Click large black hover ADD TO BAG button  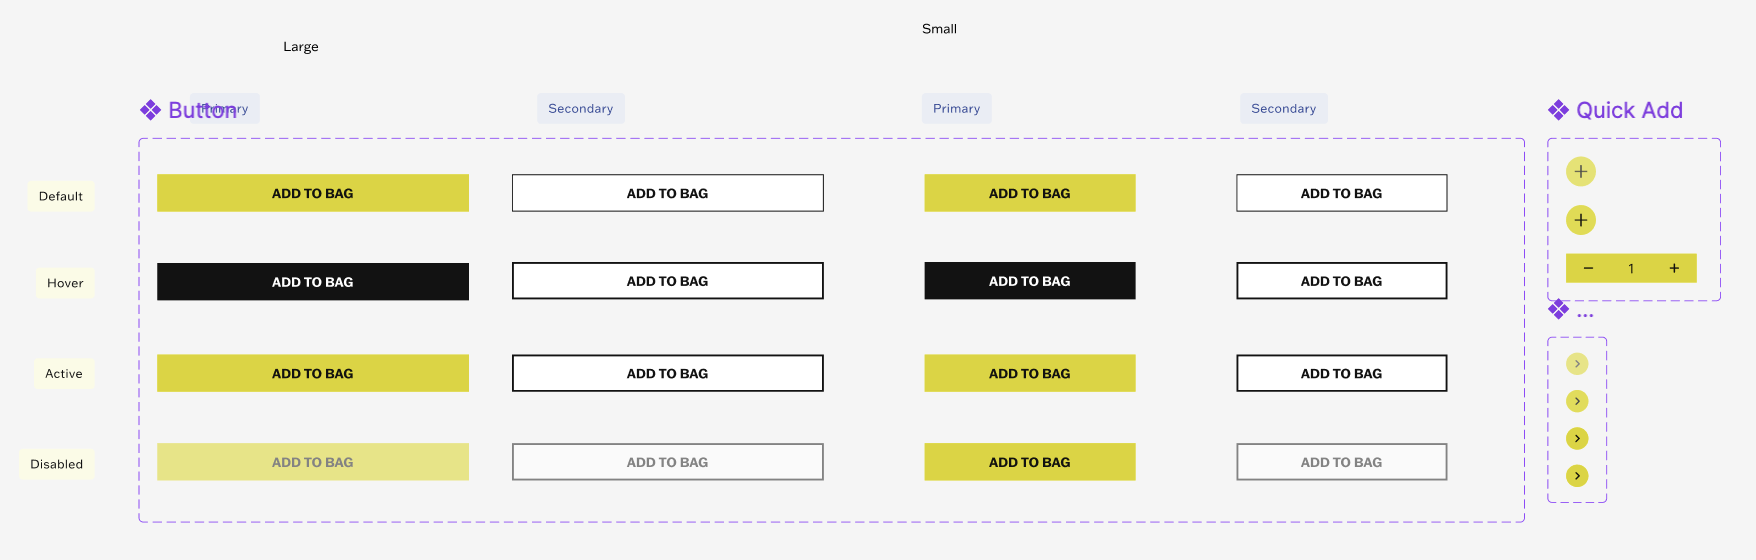pyautogui.click(x=313, y=282)
